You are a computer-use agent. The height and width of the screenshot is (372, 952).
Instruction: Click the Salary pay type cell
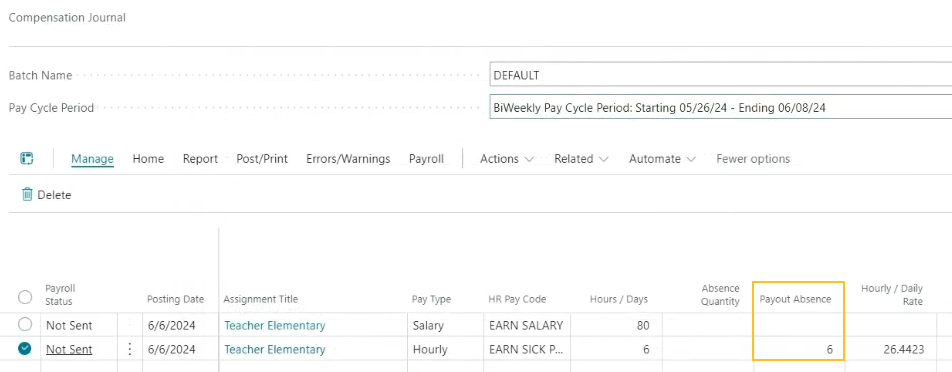click(430, 325)
